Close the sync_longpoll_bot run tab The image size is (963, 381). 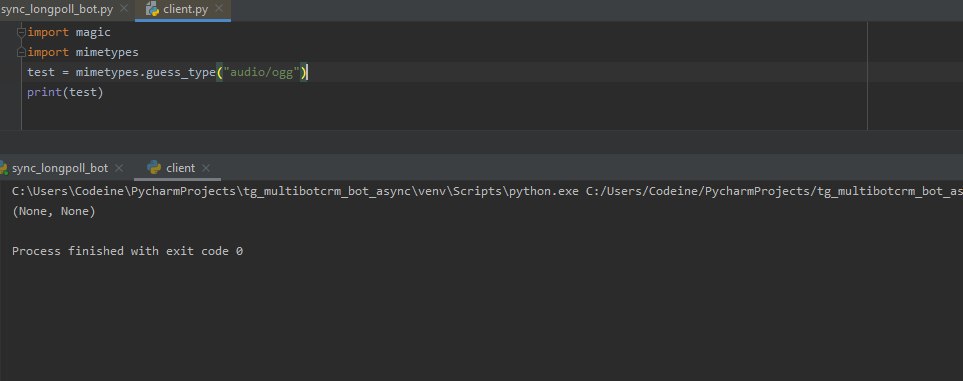click(x=119, y=168)
